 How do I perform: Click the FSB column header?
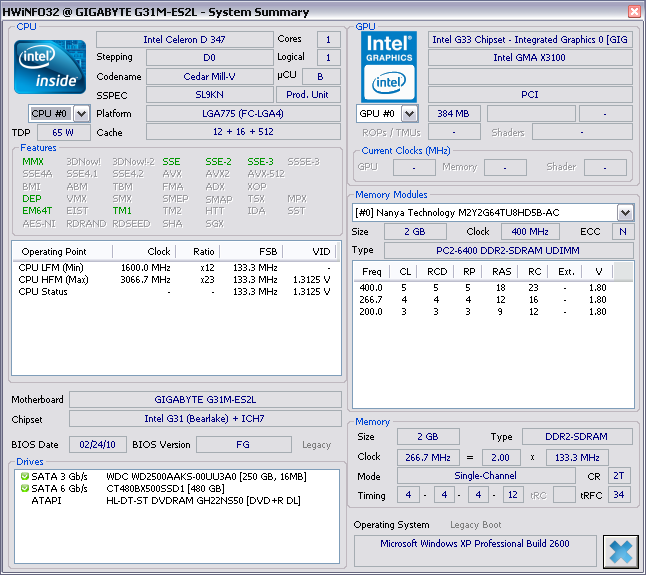[251, 251]
